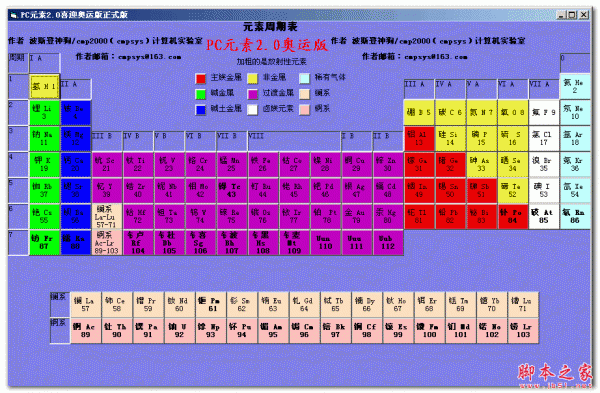Minimize the PC元素 window
This screenshot has height=393, width=600.
(561, 15)
